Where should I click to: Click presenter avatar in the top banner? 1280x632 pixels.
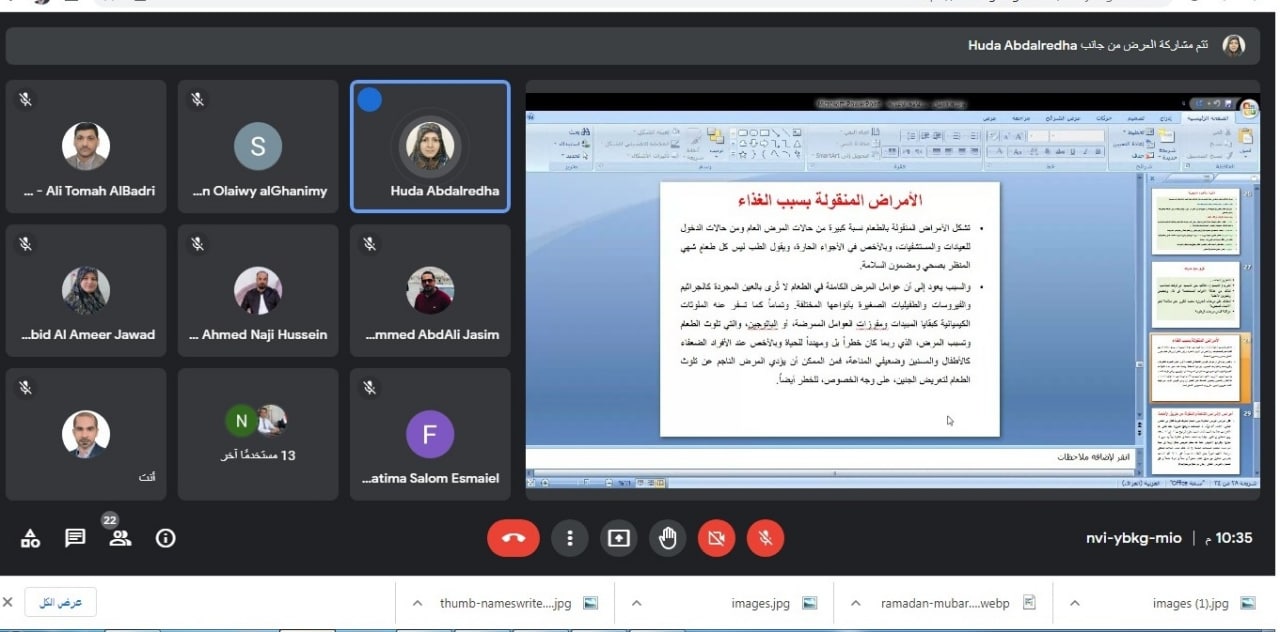[x=1234, y=45]
